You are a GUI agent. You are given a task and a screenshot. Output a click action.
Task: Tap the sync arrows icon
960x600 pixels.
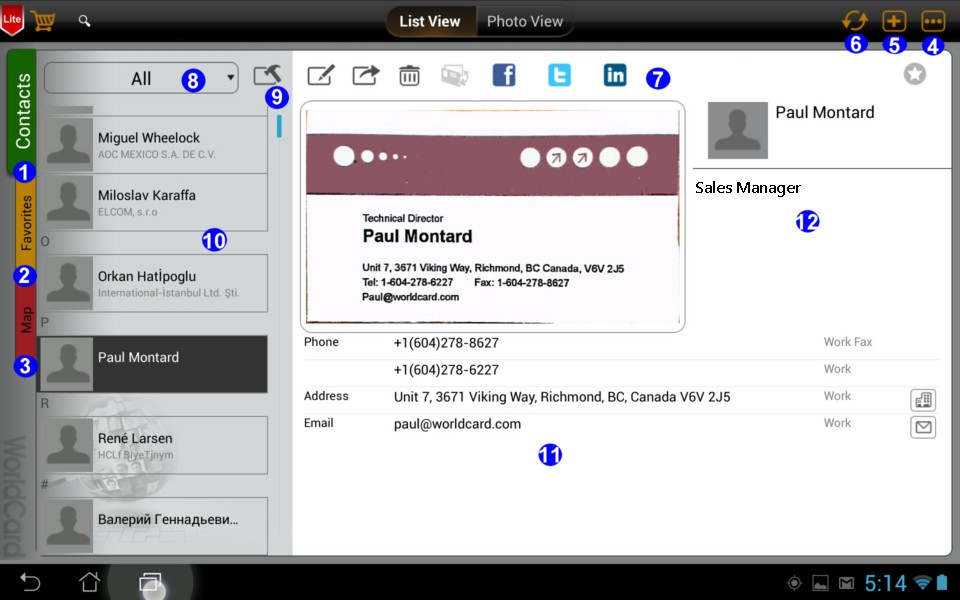click(x=854, y=21)
